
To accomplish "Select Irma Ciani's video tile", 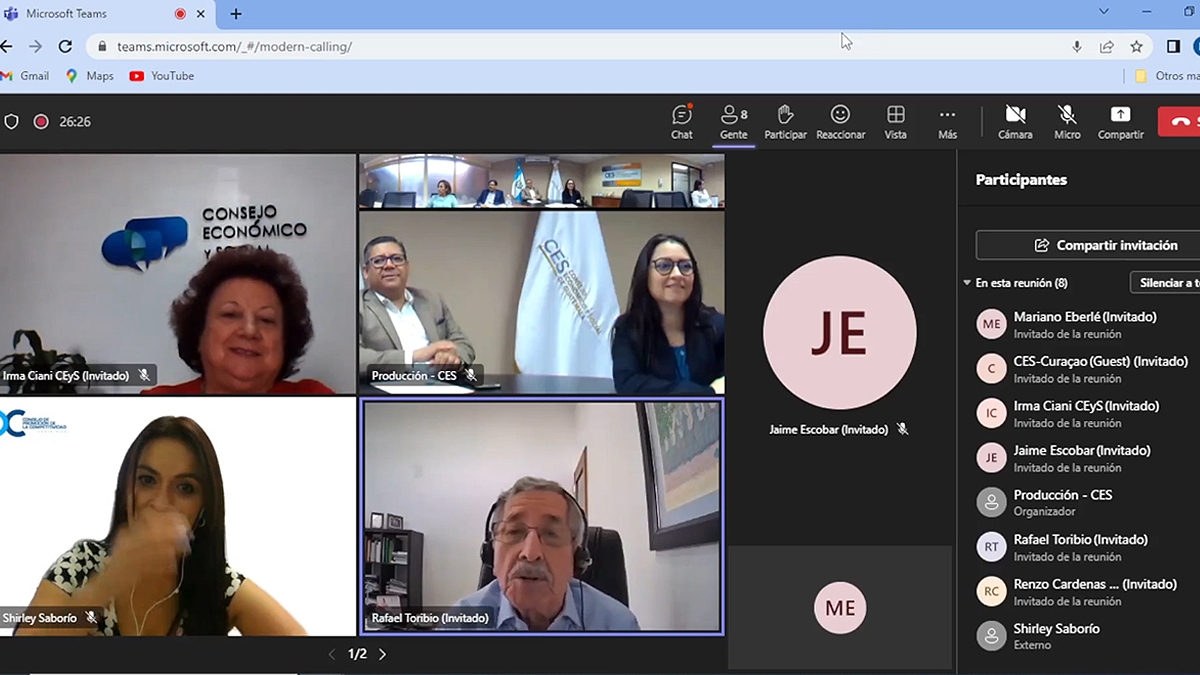I will 177,274.
